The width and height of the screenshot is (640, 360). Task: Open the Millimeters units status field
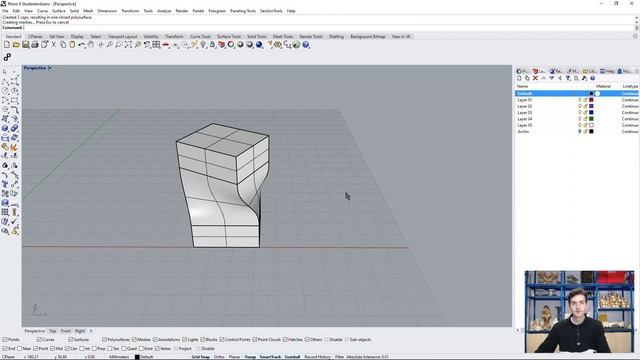[119, 357]
